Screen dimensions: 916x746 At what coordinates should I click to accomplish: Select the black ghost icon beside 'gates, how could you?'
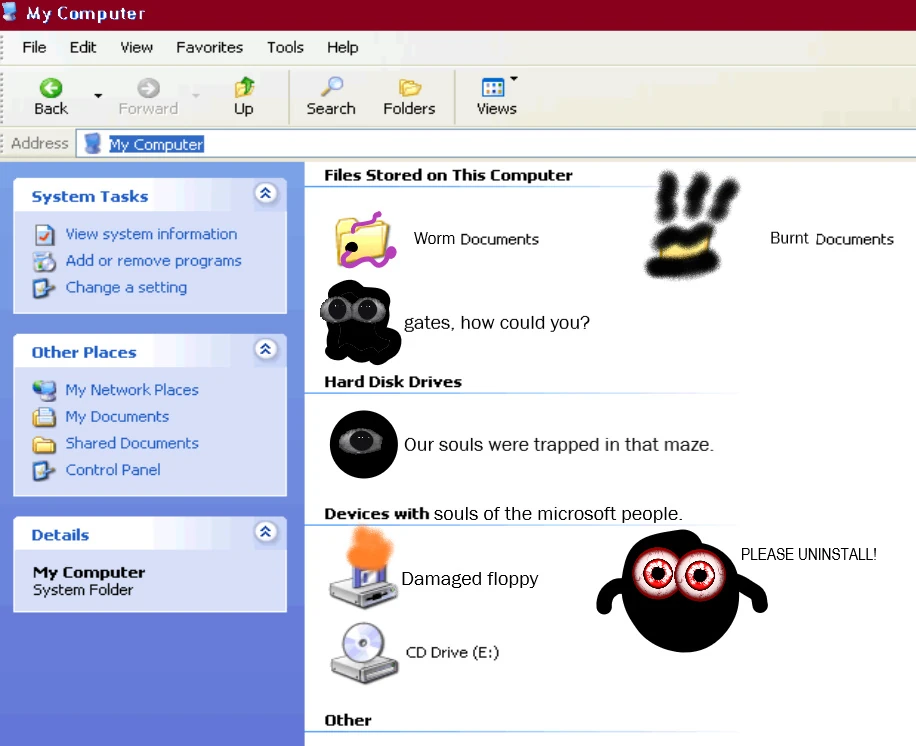360,322
